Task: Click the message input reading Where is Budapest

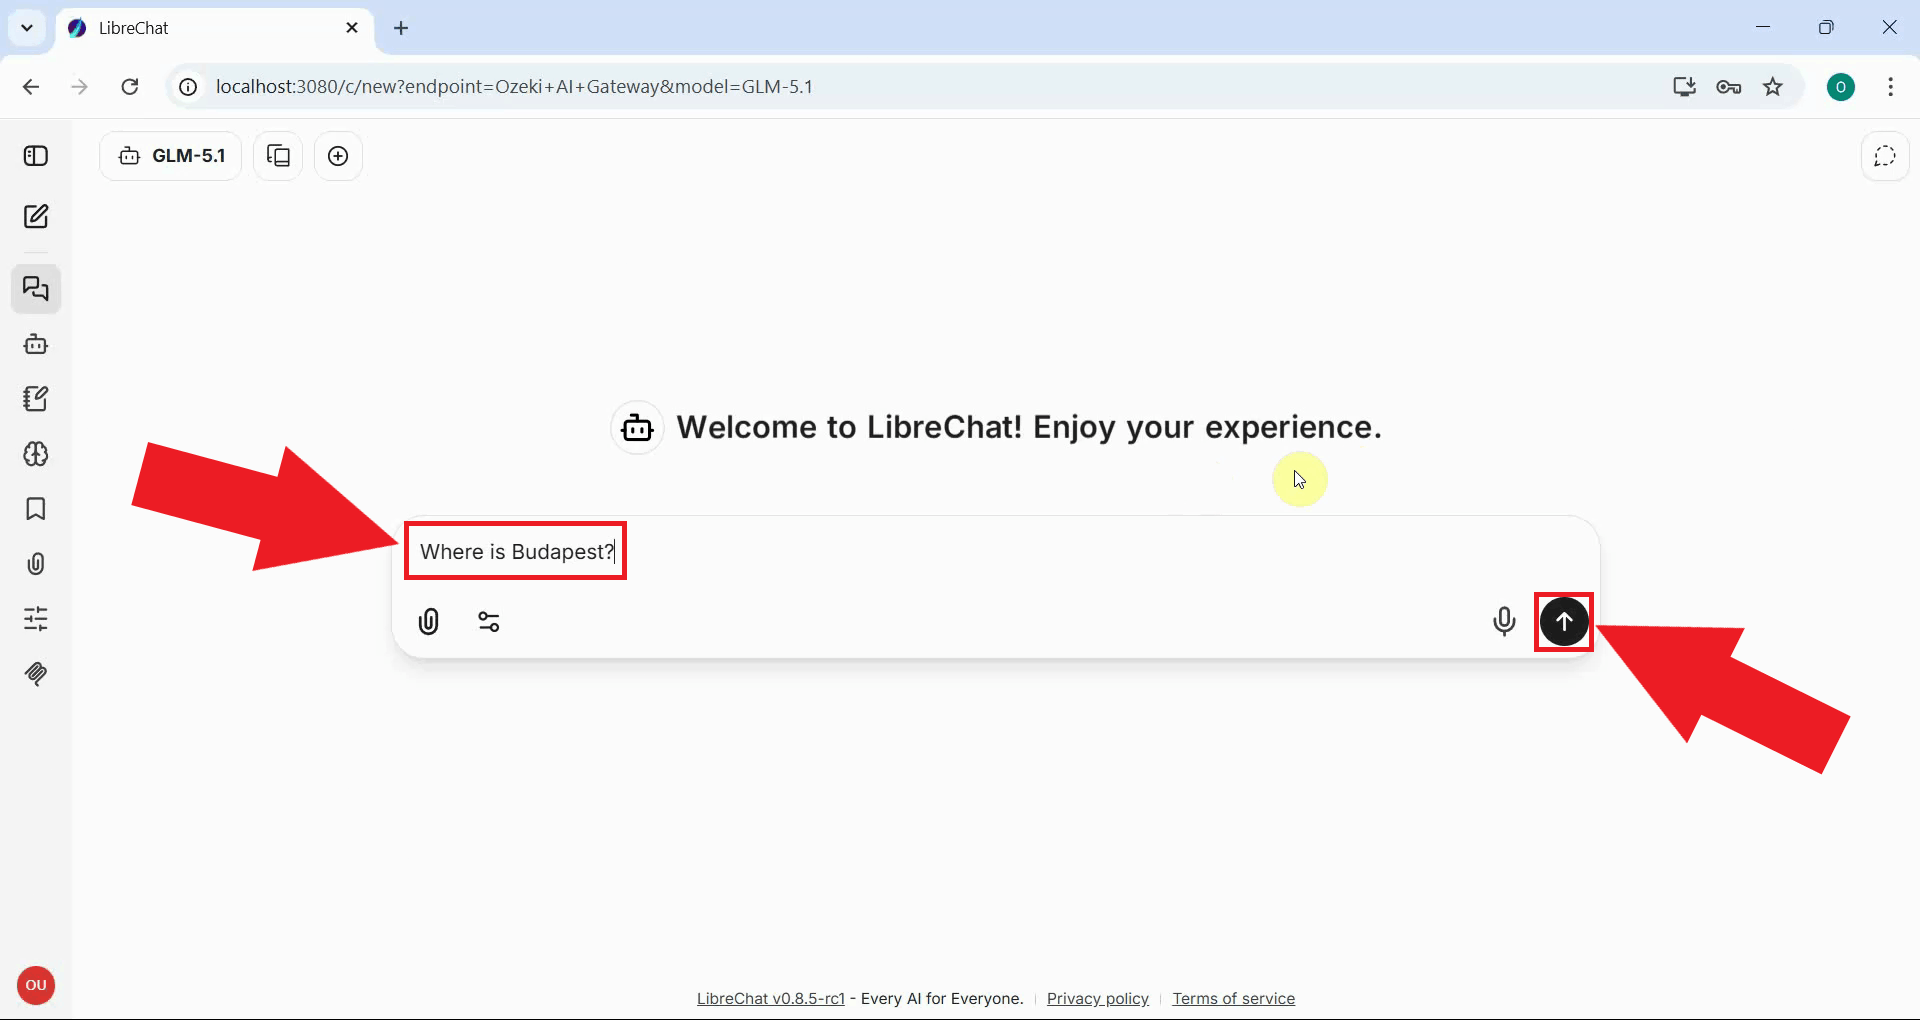Action: click(515, 550)
